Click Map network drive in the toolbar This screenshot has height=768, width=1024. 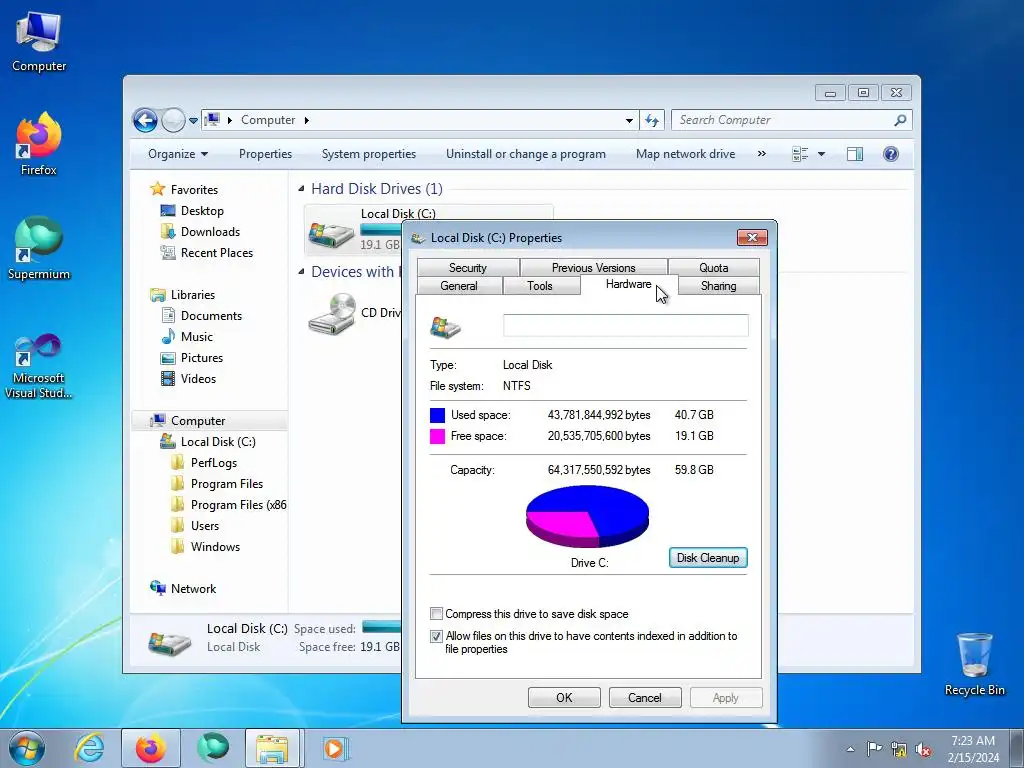[686, 154]
